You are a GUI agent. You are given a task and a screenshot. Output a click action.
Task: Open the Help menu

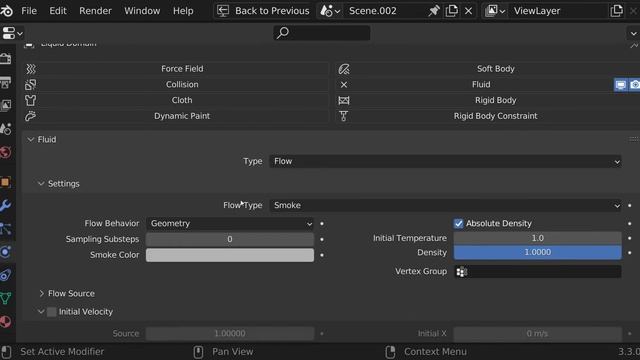coord(183,11)
